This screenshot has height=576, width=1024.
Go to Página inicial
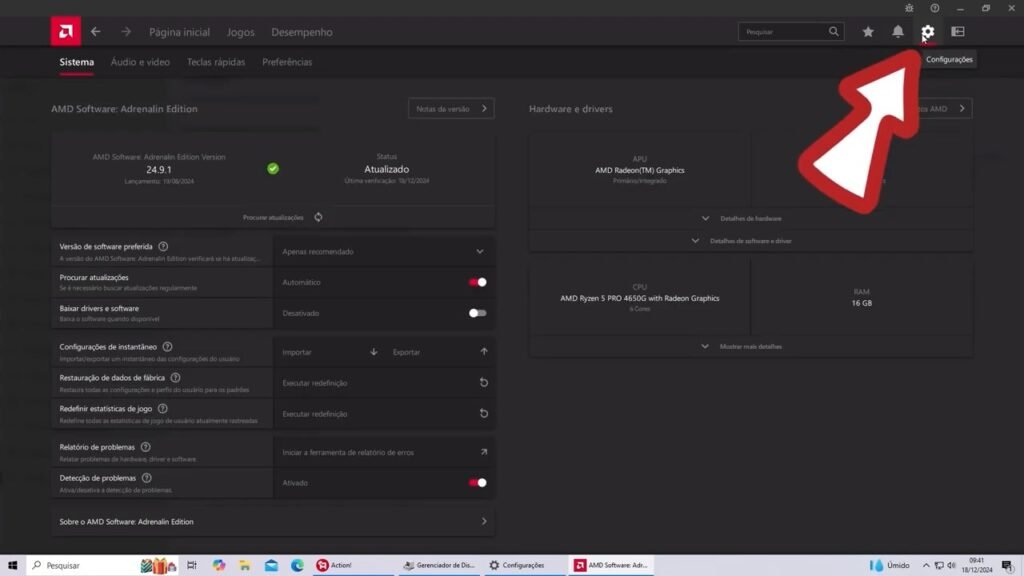coord(180,32)
